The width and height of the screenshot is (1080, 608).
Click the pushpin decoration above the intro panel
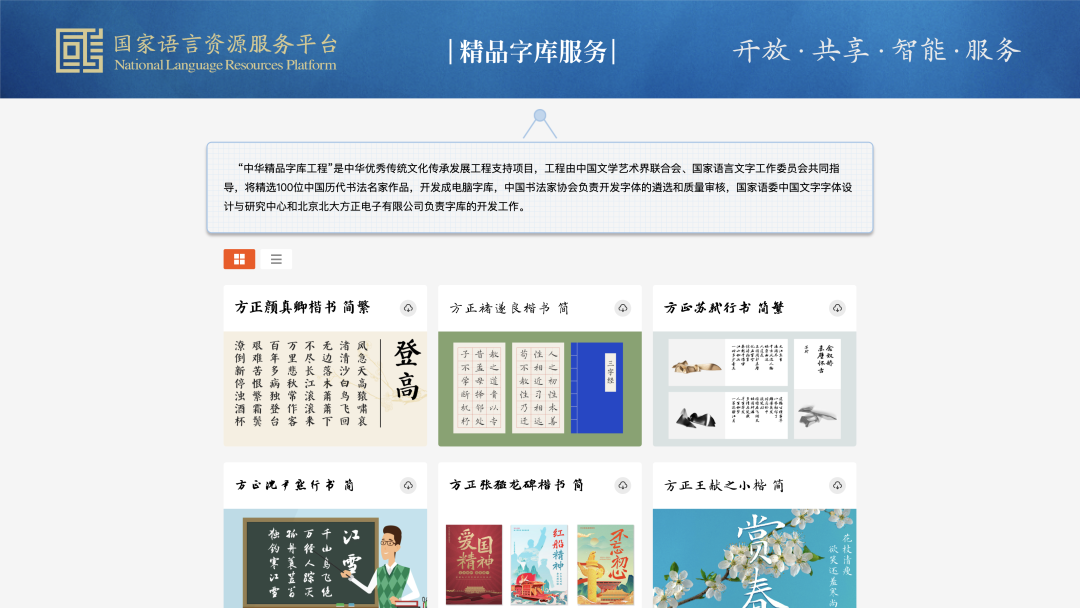click(540, 117)
